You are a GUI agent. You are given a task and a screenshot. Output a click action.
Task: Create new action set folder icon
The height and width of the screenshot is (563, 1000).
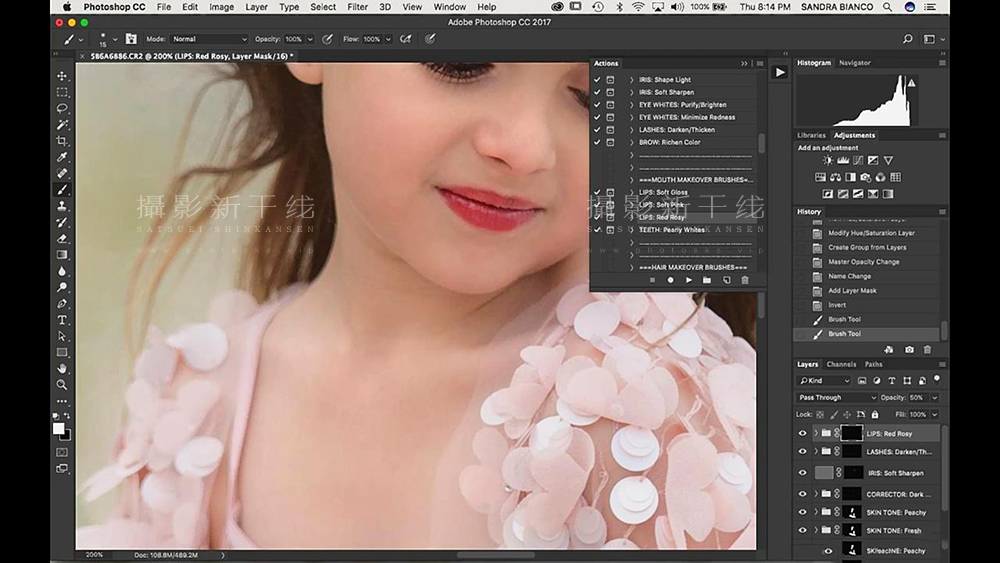(707, 280)
